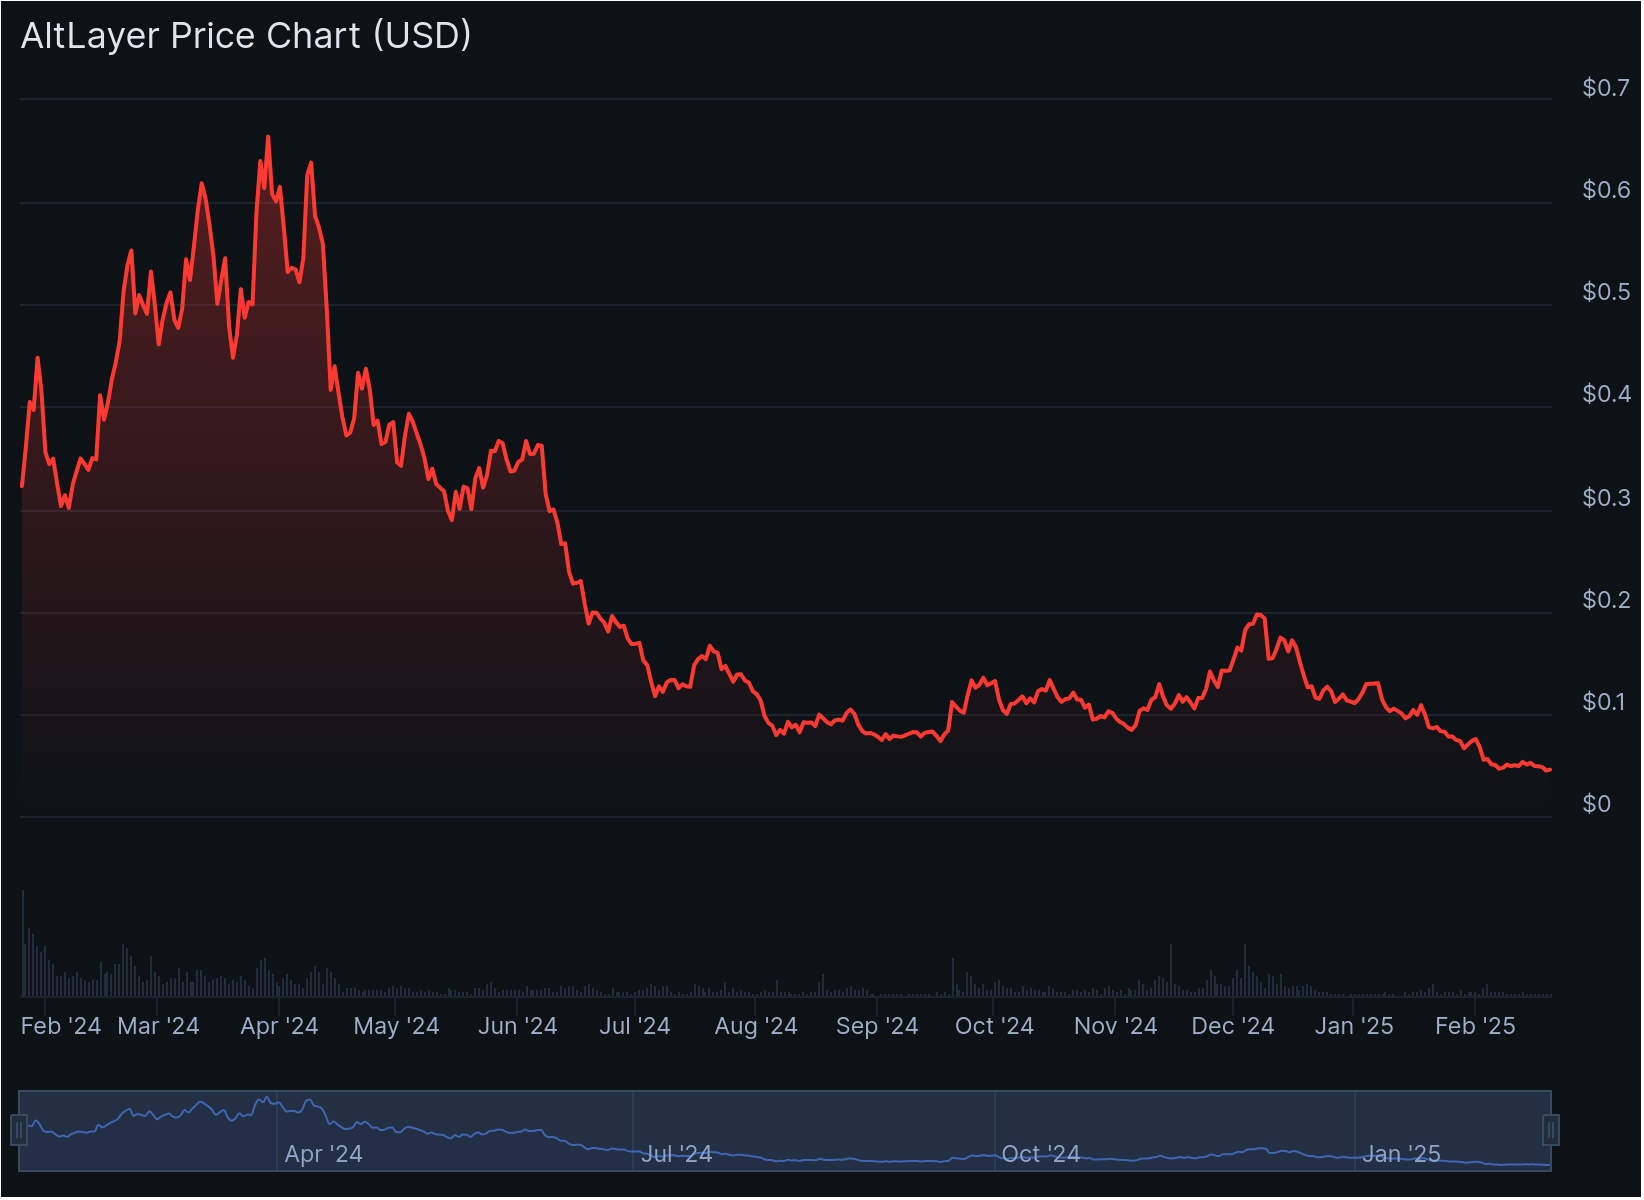Click the Feb '25 x-axis label
This screenshot has width=1644, height=1200.
tap(1475, 1026)
